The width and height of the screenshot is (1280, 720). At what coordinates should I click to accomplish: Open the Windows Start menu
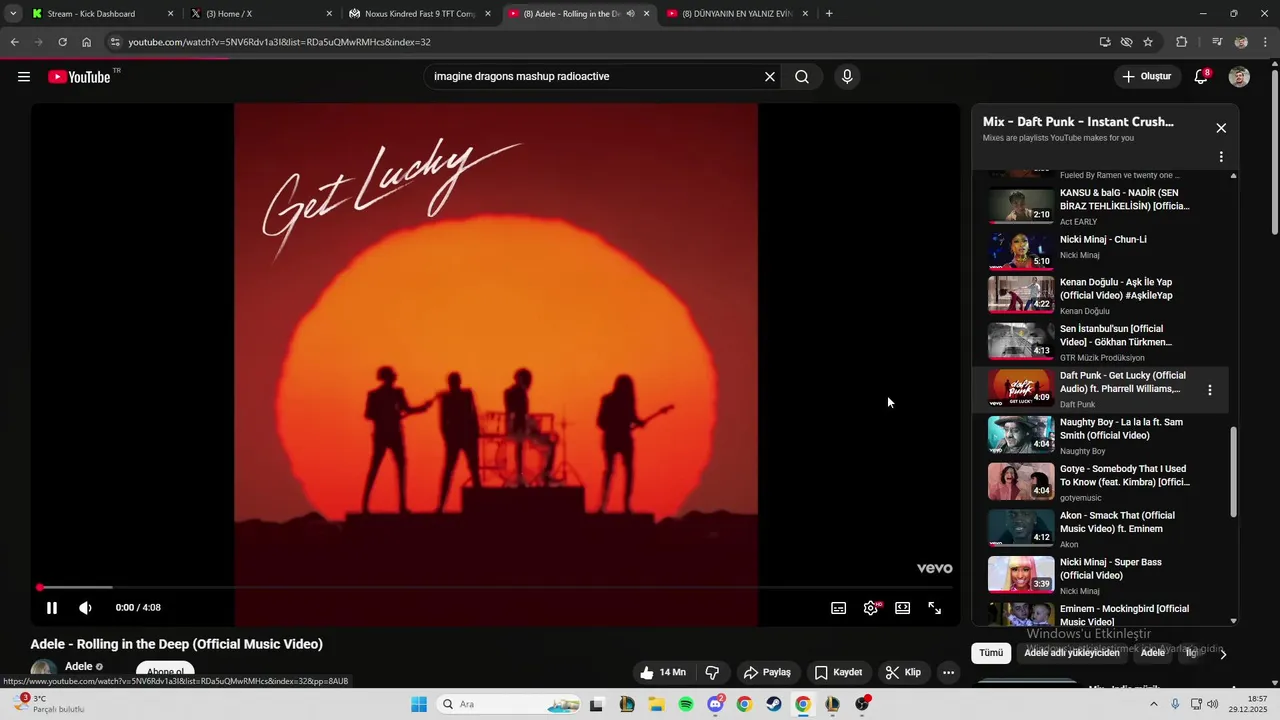point(418,704)
